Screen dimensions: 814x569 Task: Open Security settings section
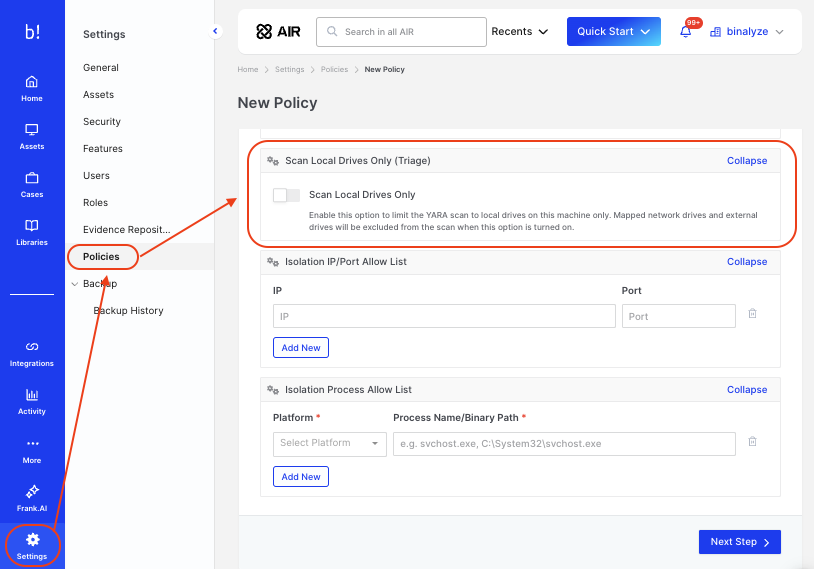pyautogui.click(x=102, y=122)
